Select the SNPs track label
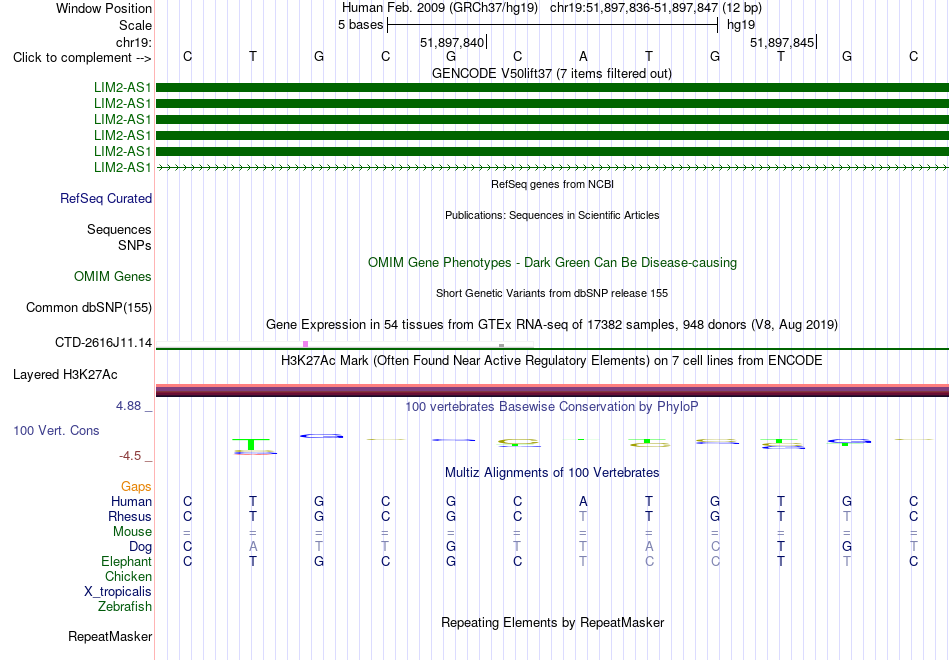Image resolution: width=950 pixels, height=660 pixels. [135, 245]
